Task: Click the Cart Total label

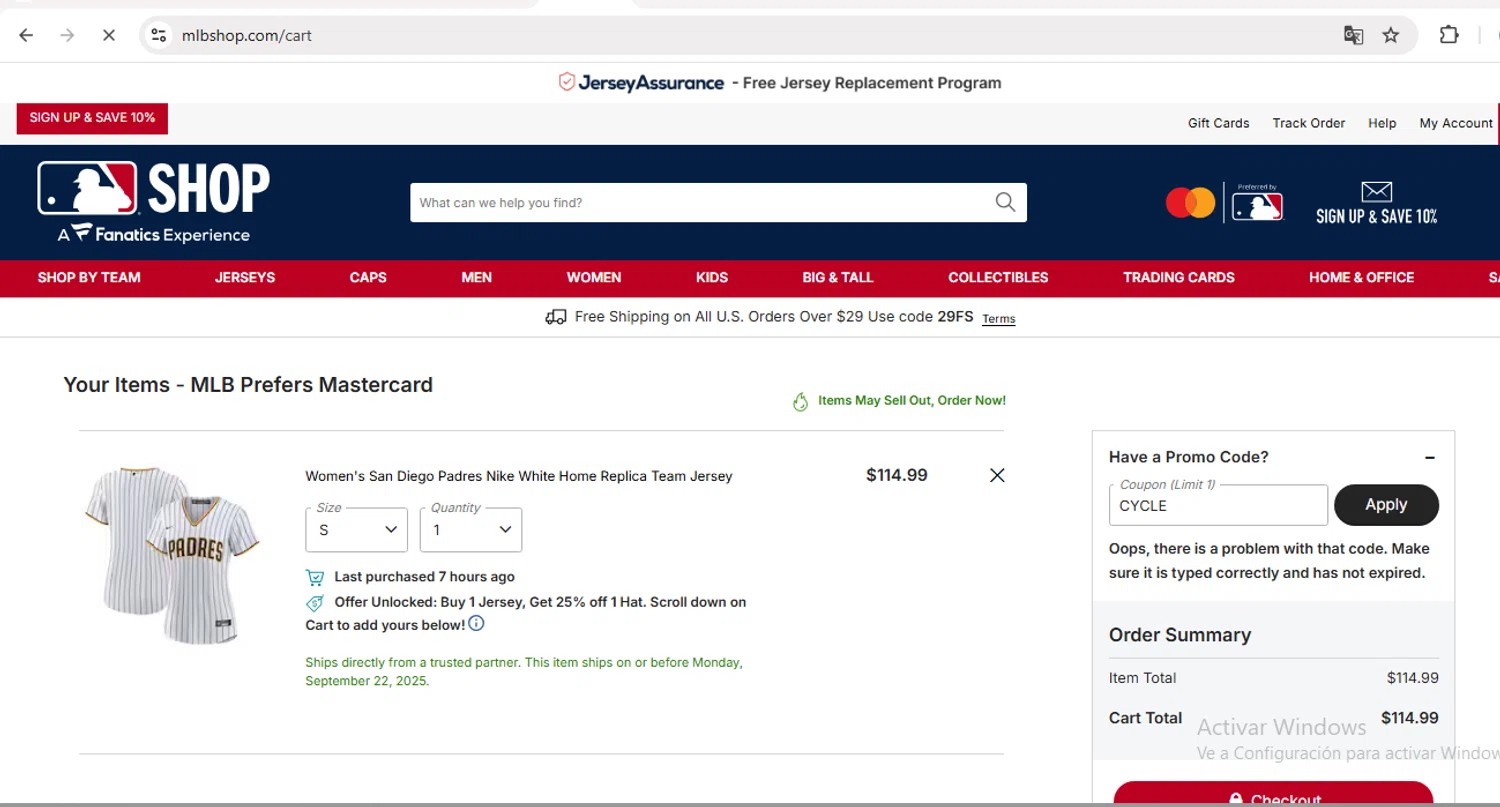Action: tap(1145, 718)
